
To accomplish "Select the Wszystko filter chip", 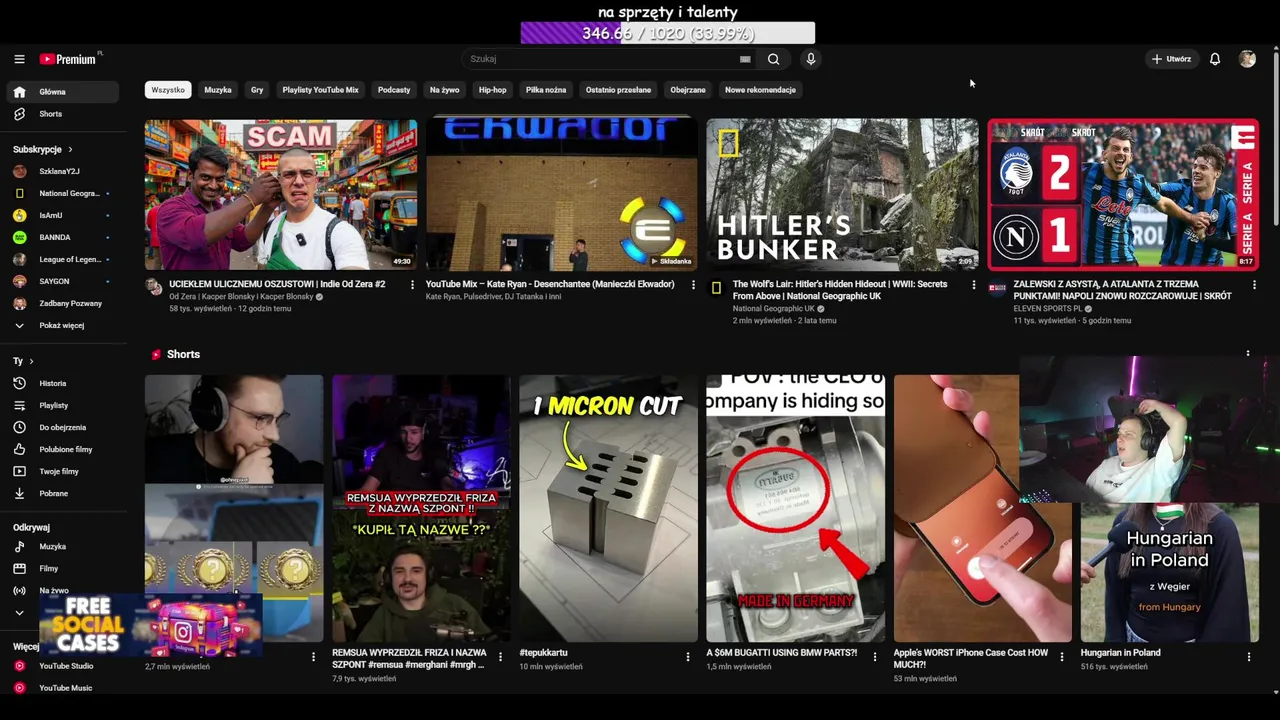I will (x=168, y=90).
